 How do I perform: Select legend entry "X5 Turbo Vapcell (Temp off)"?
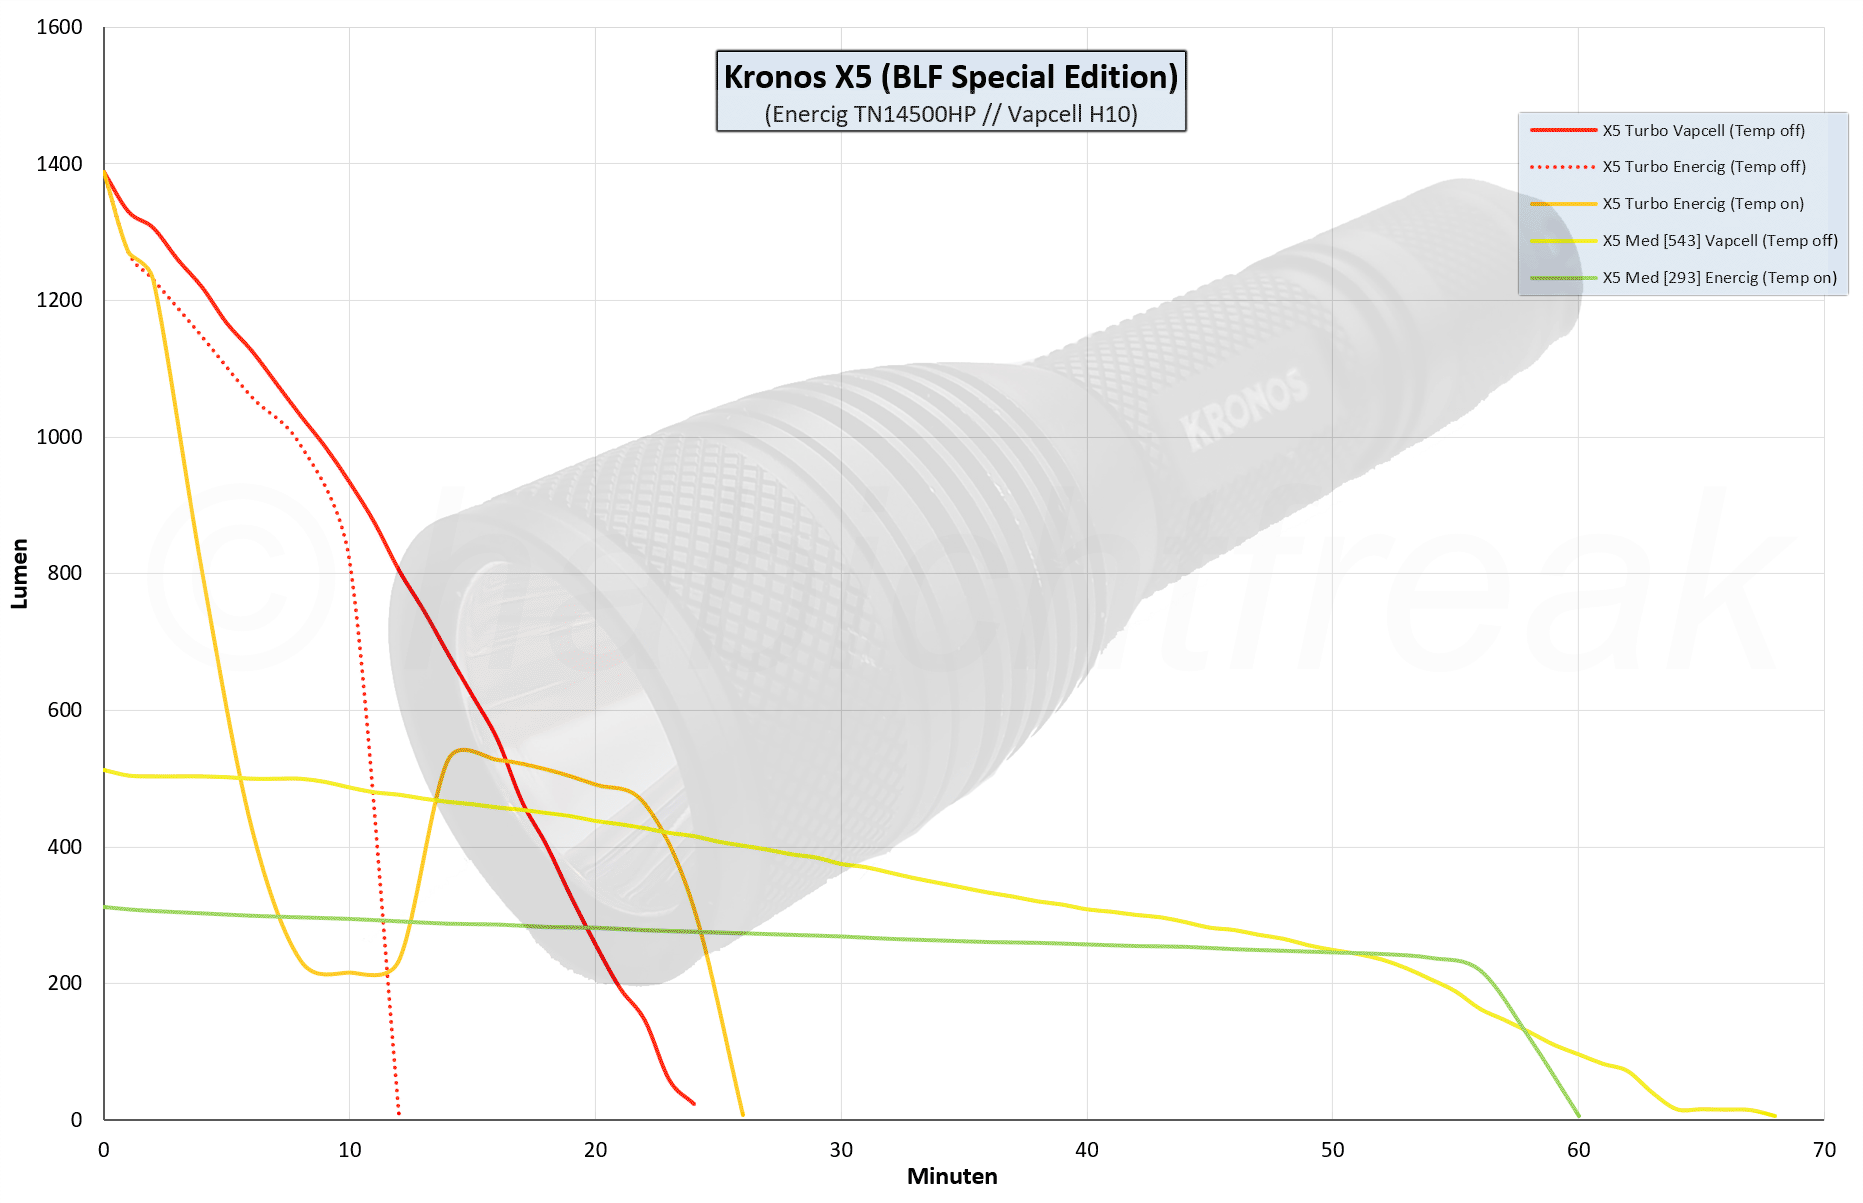click(x=1703, y=130)
